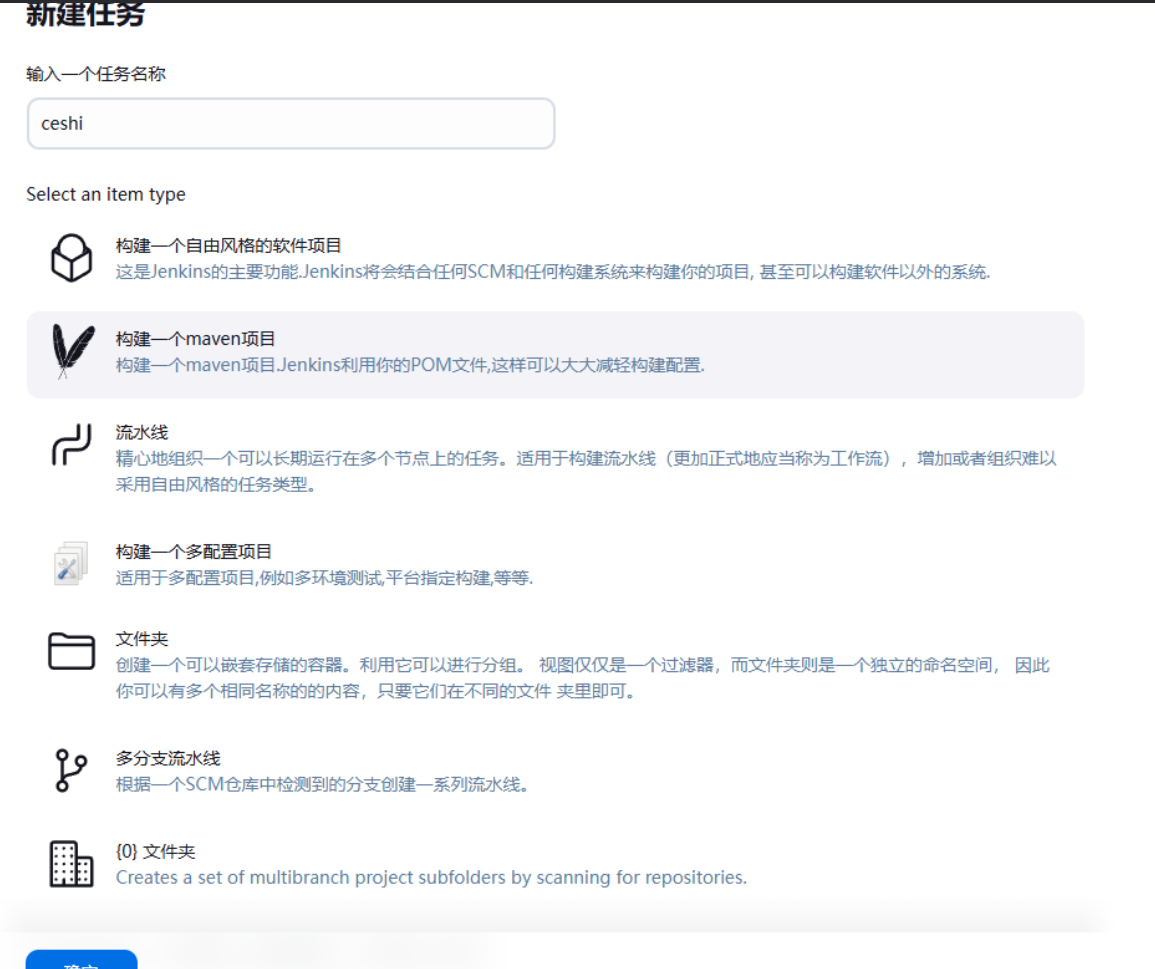
Task: Select the 流水线 item title
Action: (141, 433)
